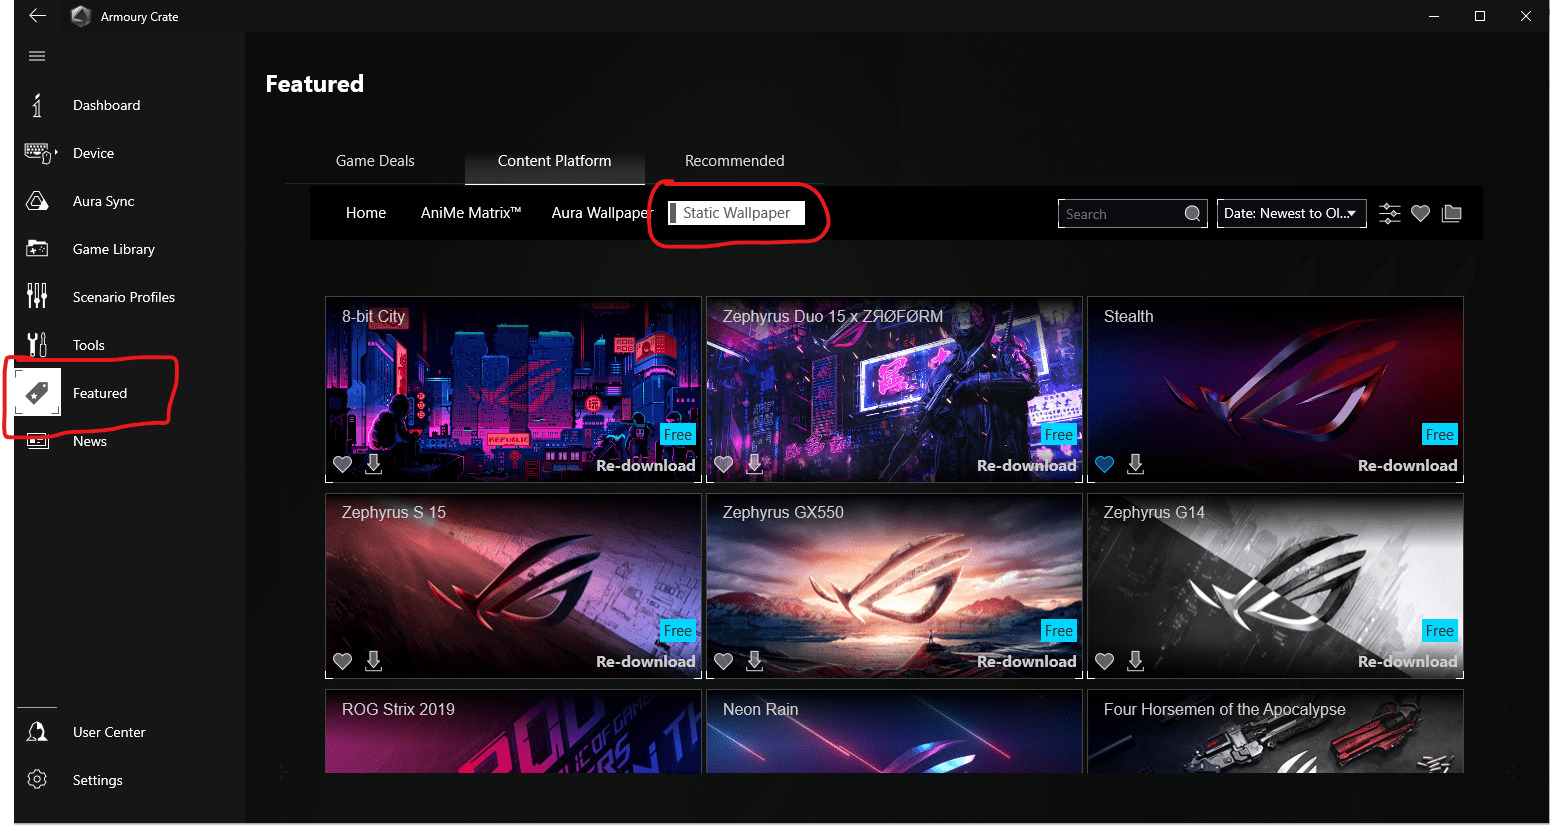Screen dimensions: 1550x825
Task: Open the Game Library section
Action: tap(114, 249)
